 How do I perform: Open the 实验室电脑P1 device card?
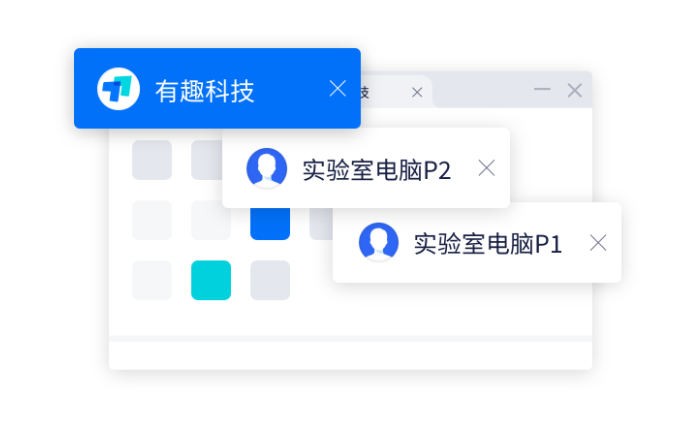pos(477,242)
